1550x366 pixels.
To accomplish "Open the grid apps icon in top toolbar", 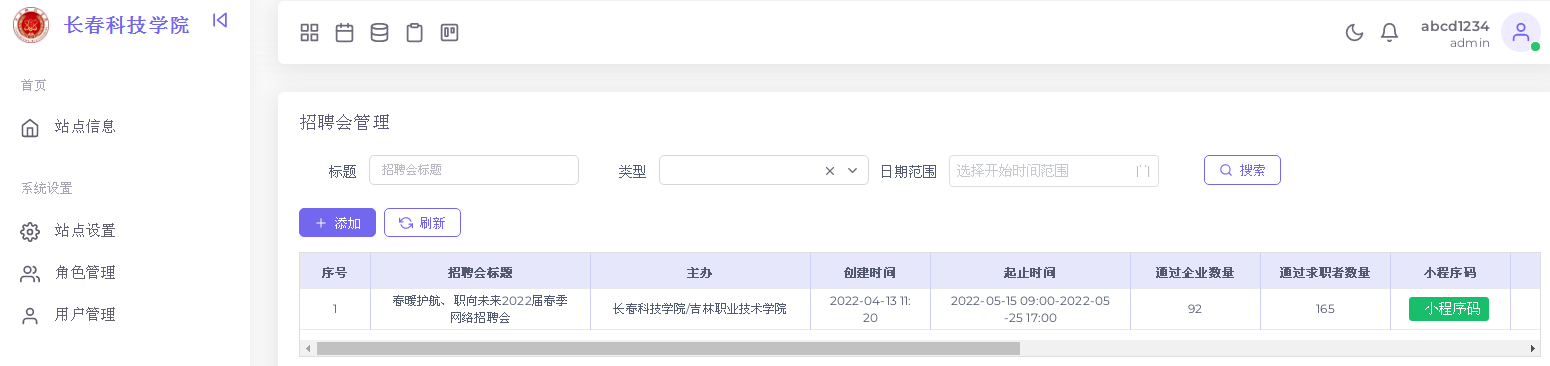I will (310, 33).
